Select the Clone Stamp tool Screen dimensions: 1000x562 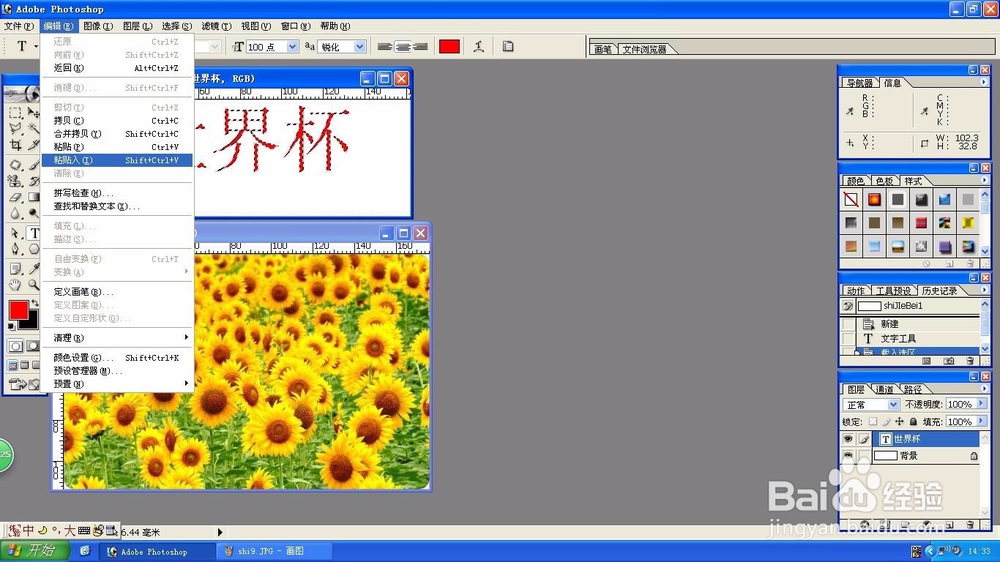point(15,182)
